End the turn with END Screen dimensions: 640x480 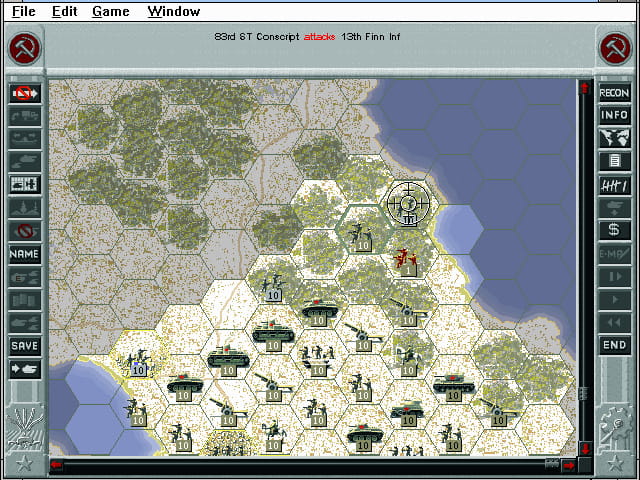tap(614, 345)
